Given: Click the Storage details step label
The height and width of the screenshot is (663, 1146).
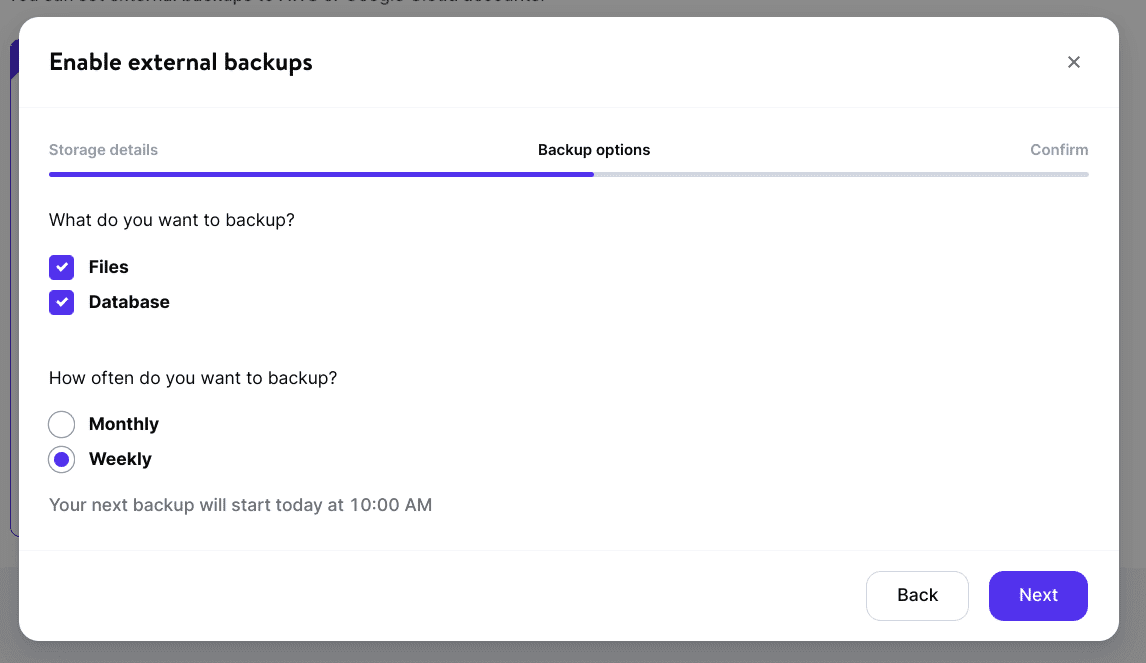Looking at the screenshot, I should (103, 149).
